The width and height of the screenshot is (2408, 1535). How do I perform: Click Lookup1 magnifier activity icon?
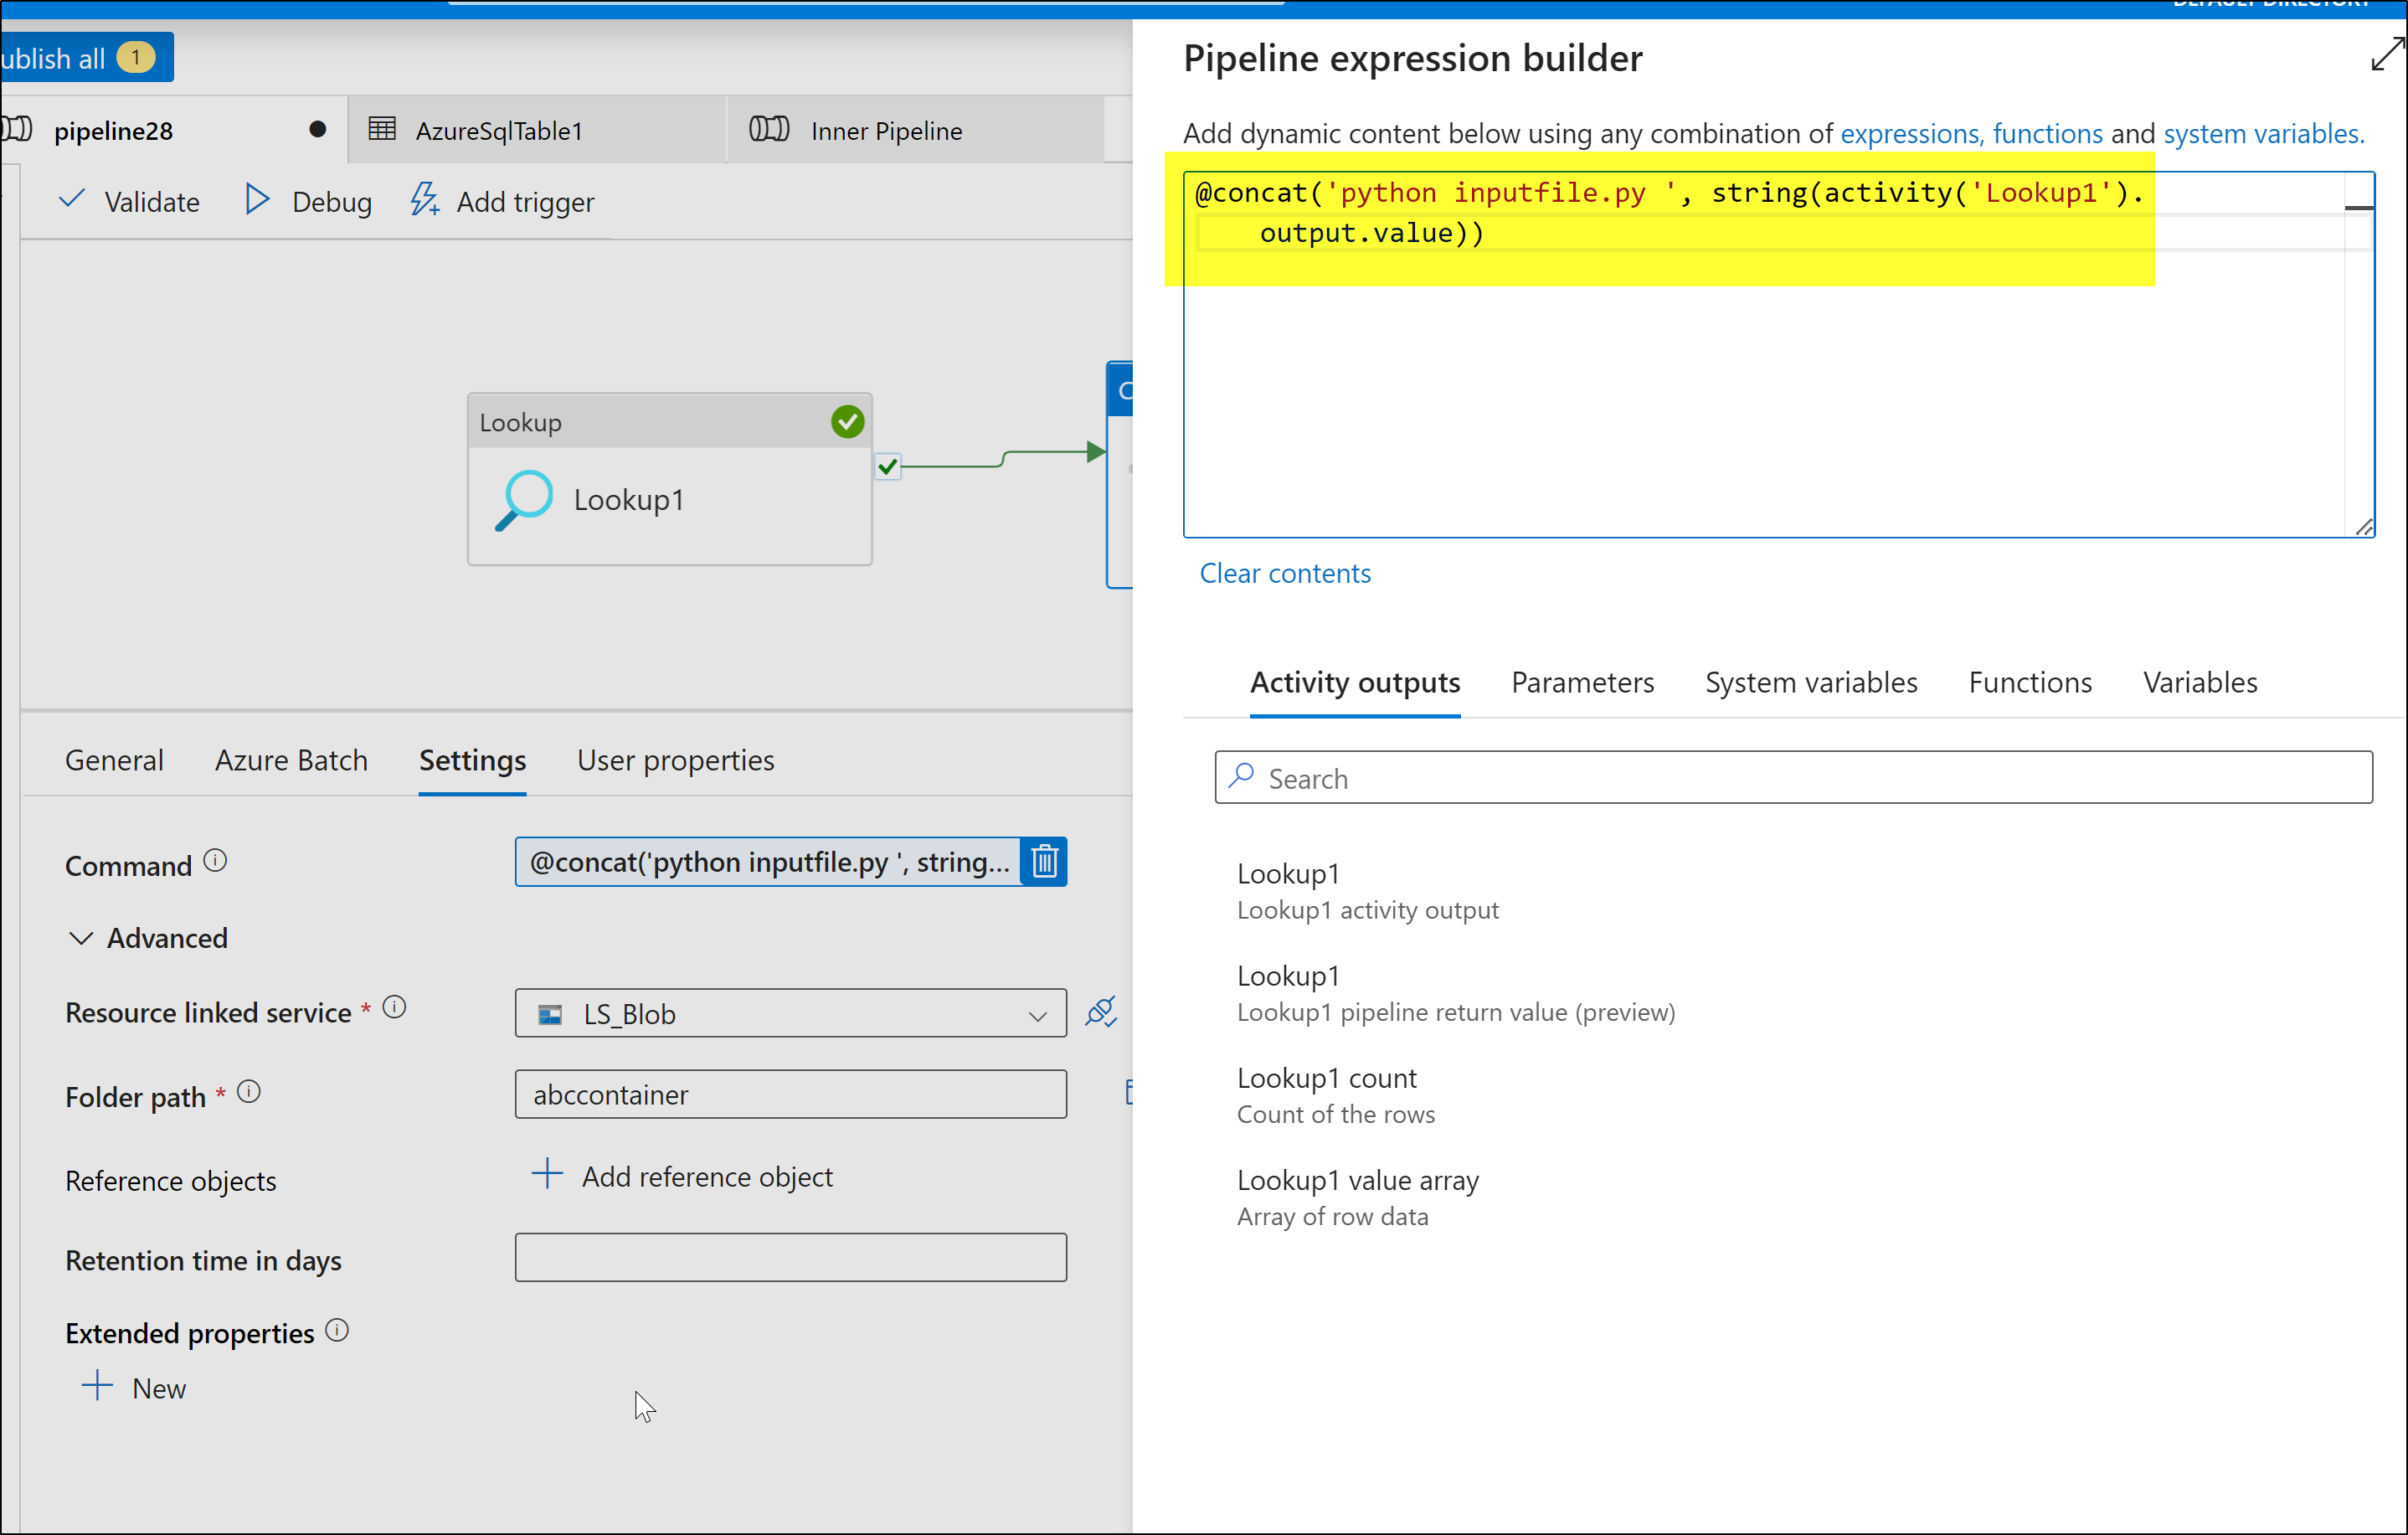pos(523,498)
